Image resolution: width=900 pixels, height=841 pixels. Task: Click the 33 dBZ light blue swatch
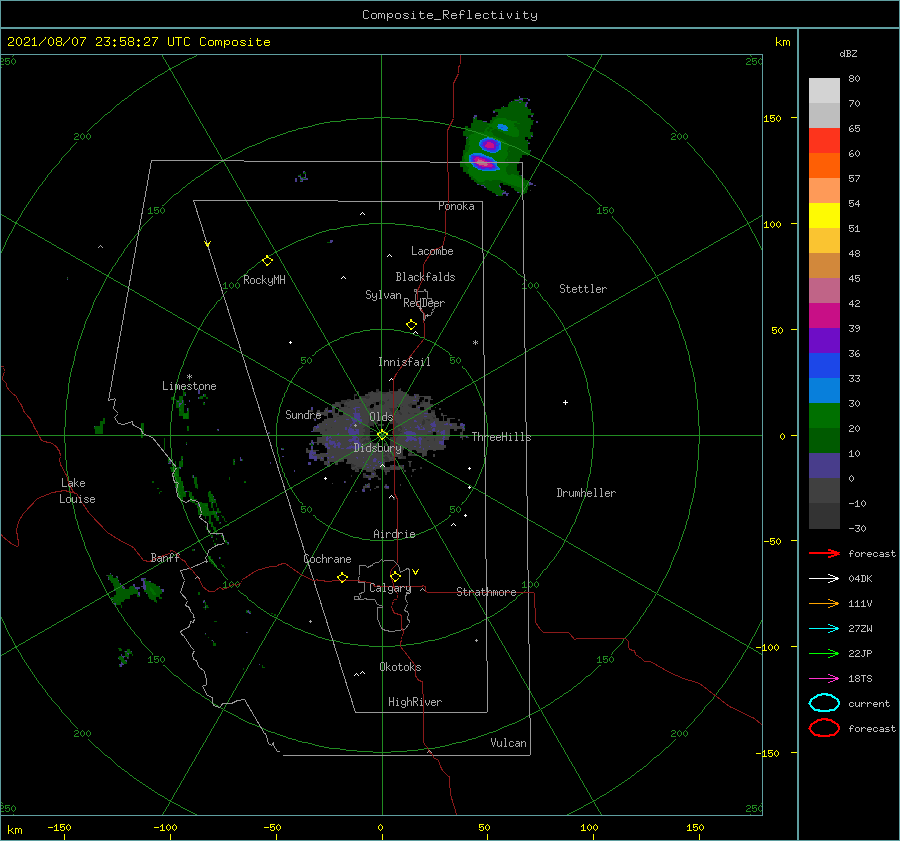pyautogui.click(x=824, y=390)
